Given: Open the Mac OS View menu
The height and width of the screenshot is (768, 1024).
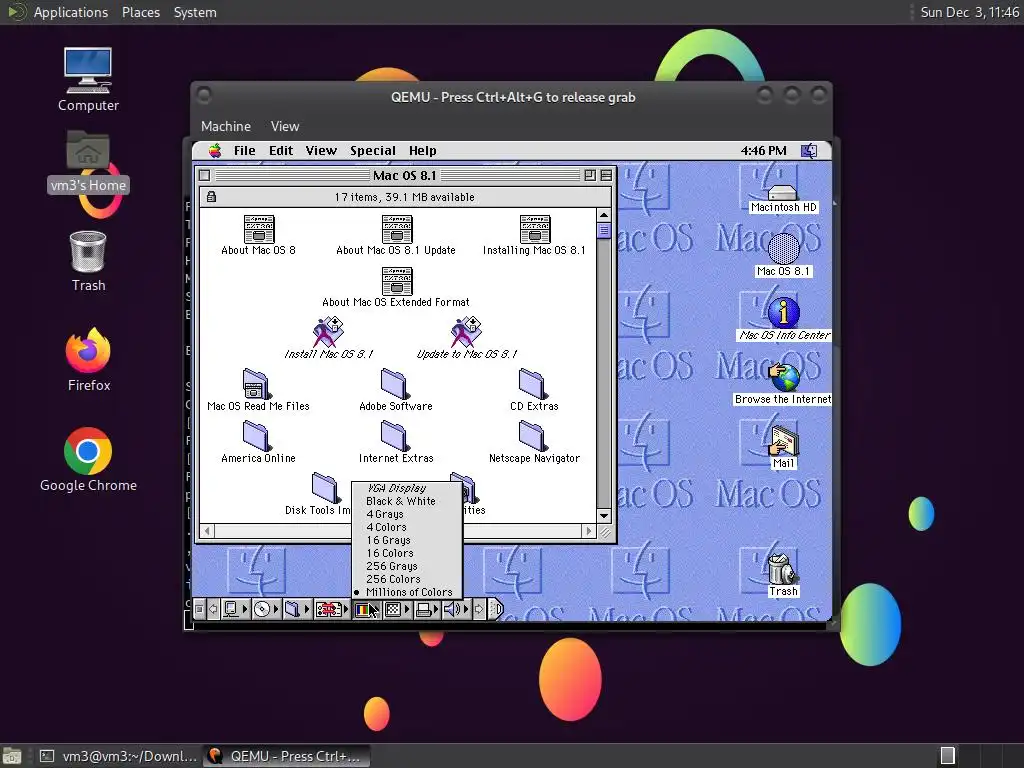Looking at the screenshot, I should tap(321, 151).
